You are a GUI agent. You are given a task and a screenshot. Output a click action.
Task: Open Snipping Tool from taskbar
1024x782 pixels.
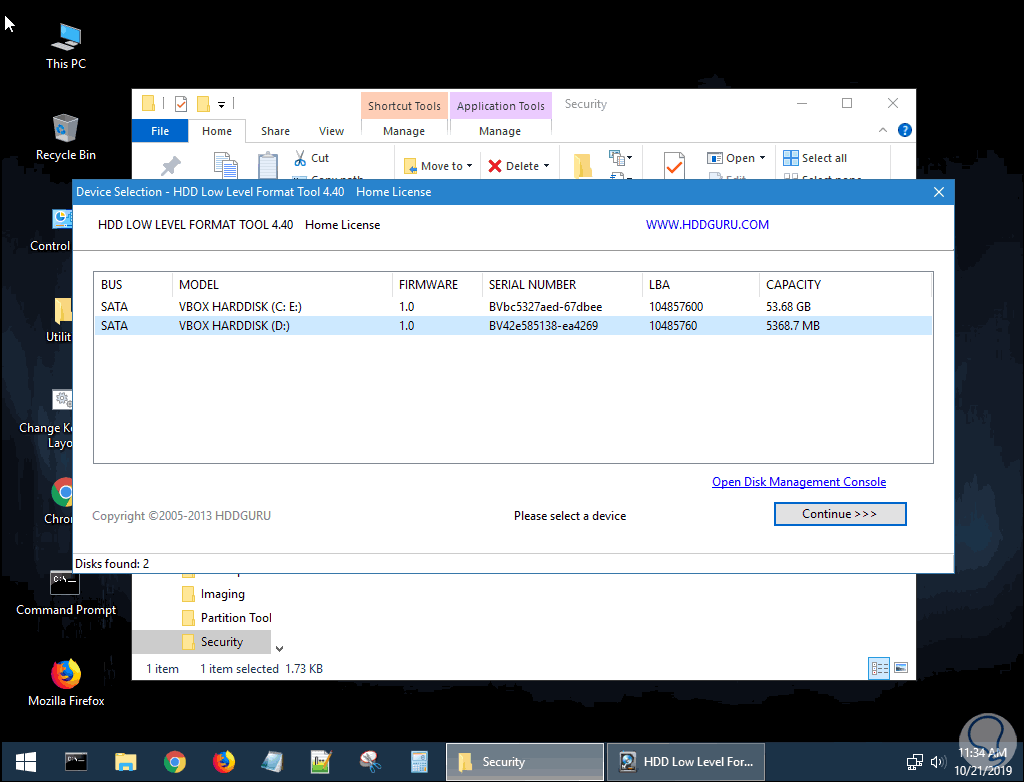pos(370,762)
